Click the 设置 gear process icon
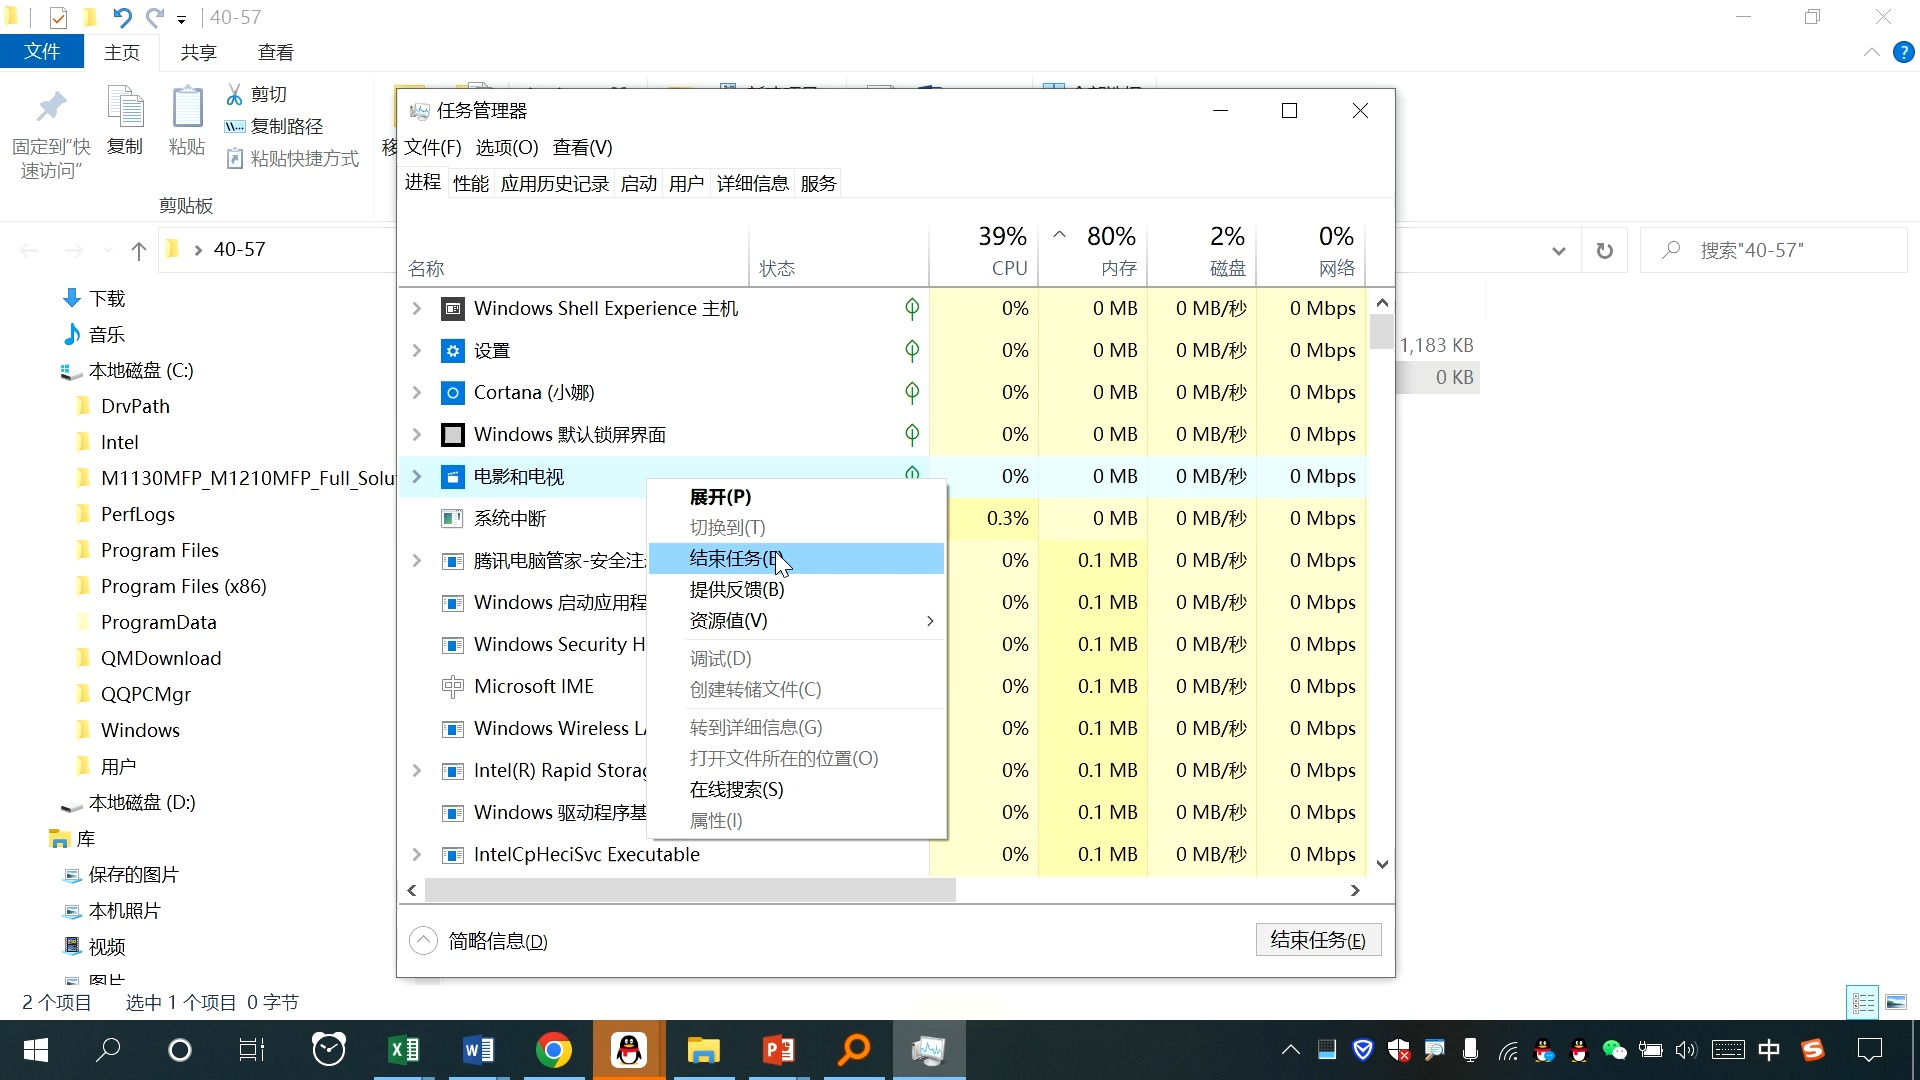 453,351
